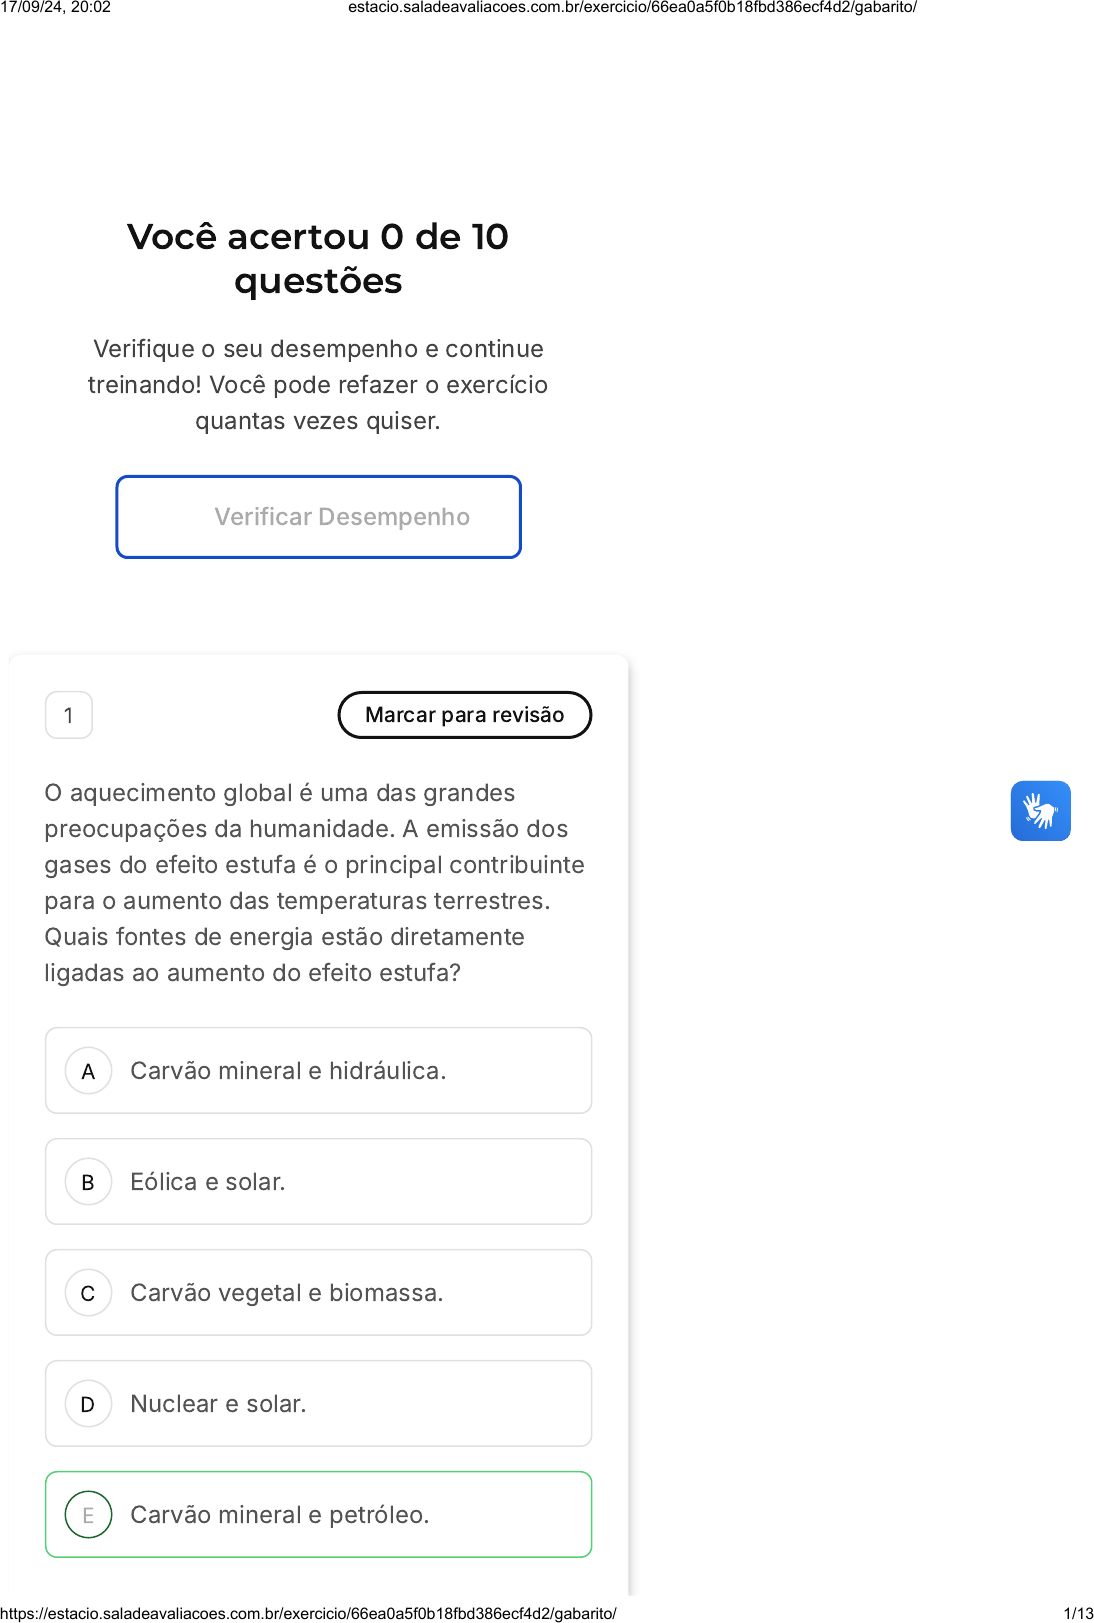Click the 'Verificar Desempenho' button
Screen dimensions: 1094x1623
318,517
